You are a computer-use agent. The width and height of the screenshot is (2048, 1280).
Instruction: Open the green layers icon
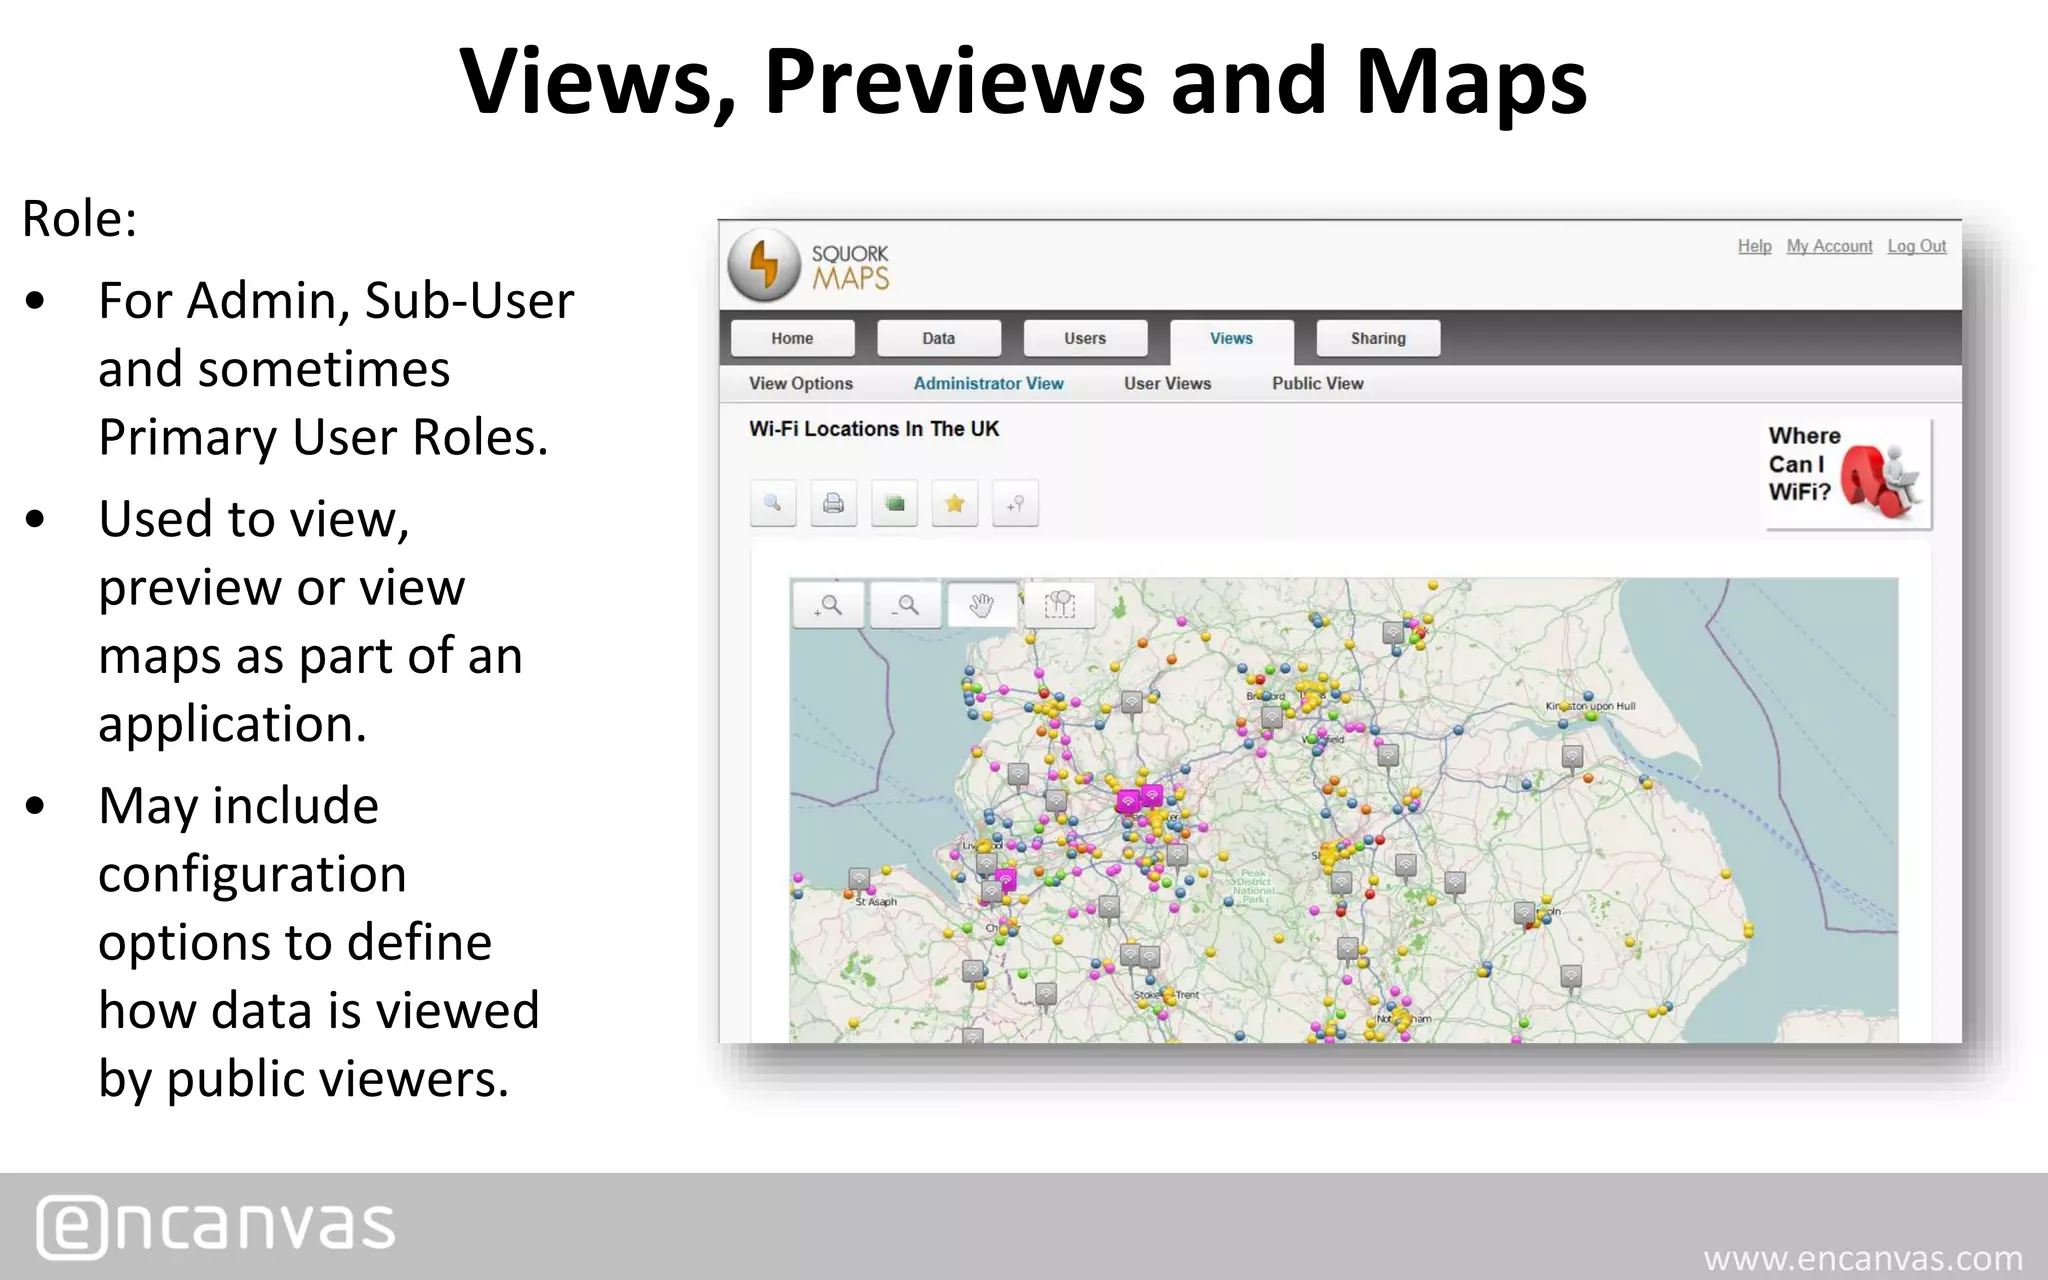pyautogui.click(x=894, y=503)
